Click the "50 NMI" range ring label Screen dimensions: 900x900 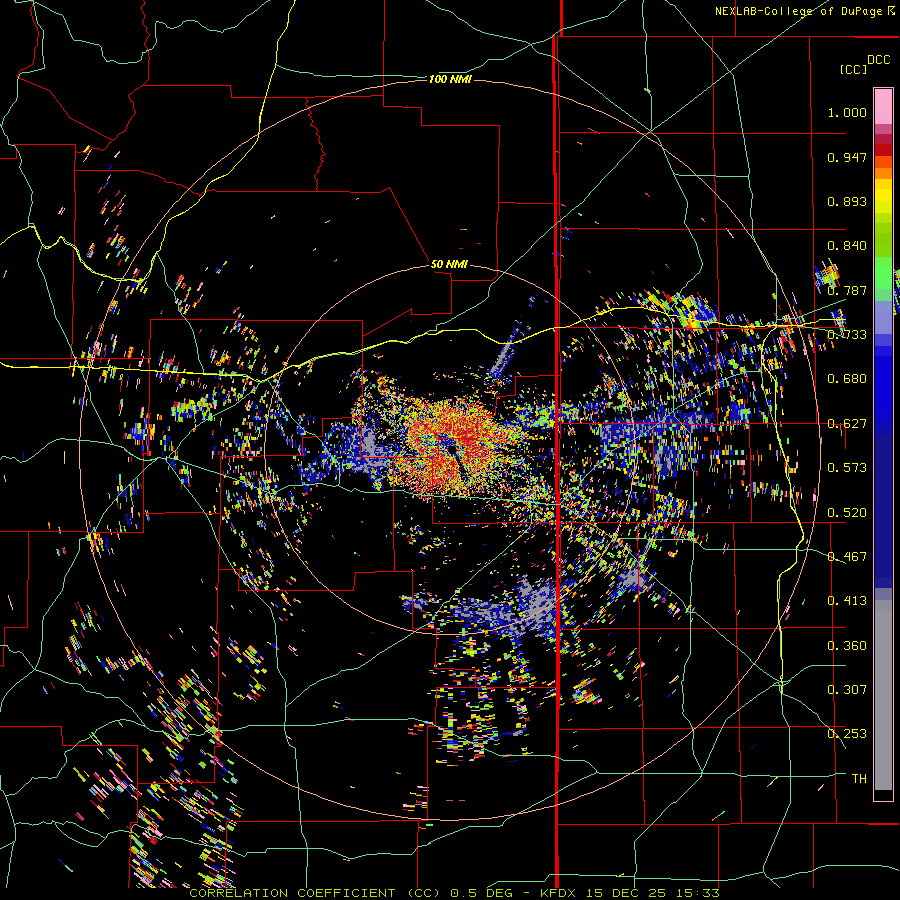pyautogui.click(x=449, y=265)
